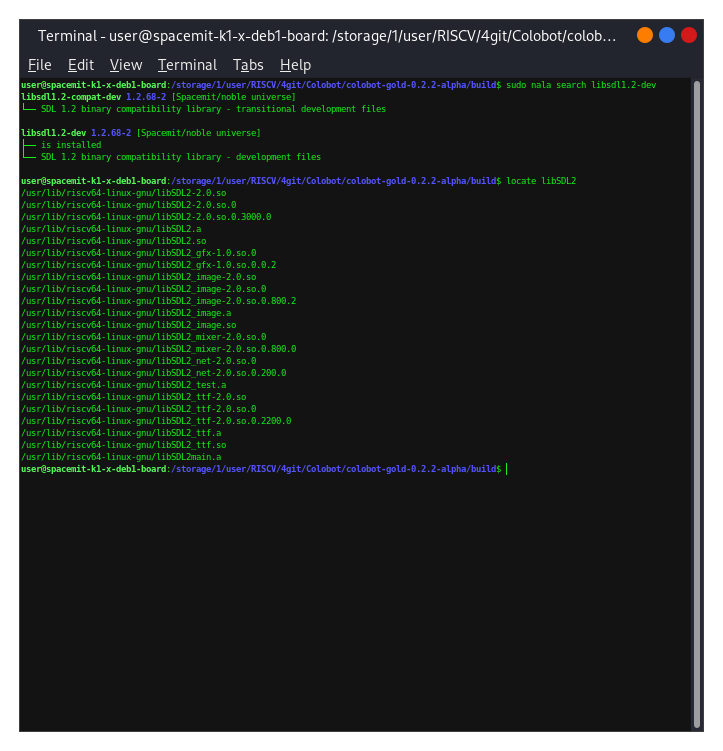723x751 pixels.
Task: Click the libSDL2_ttf.so output line
Action: pos(123,445)
